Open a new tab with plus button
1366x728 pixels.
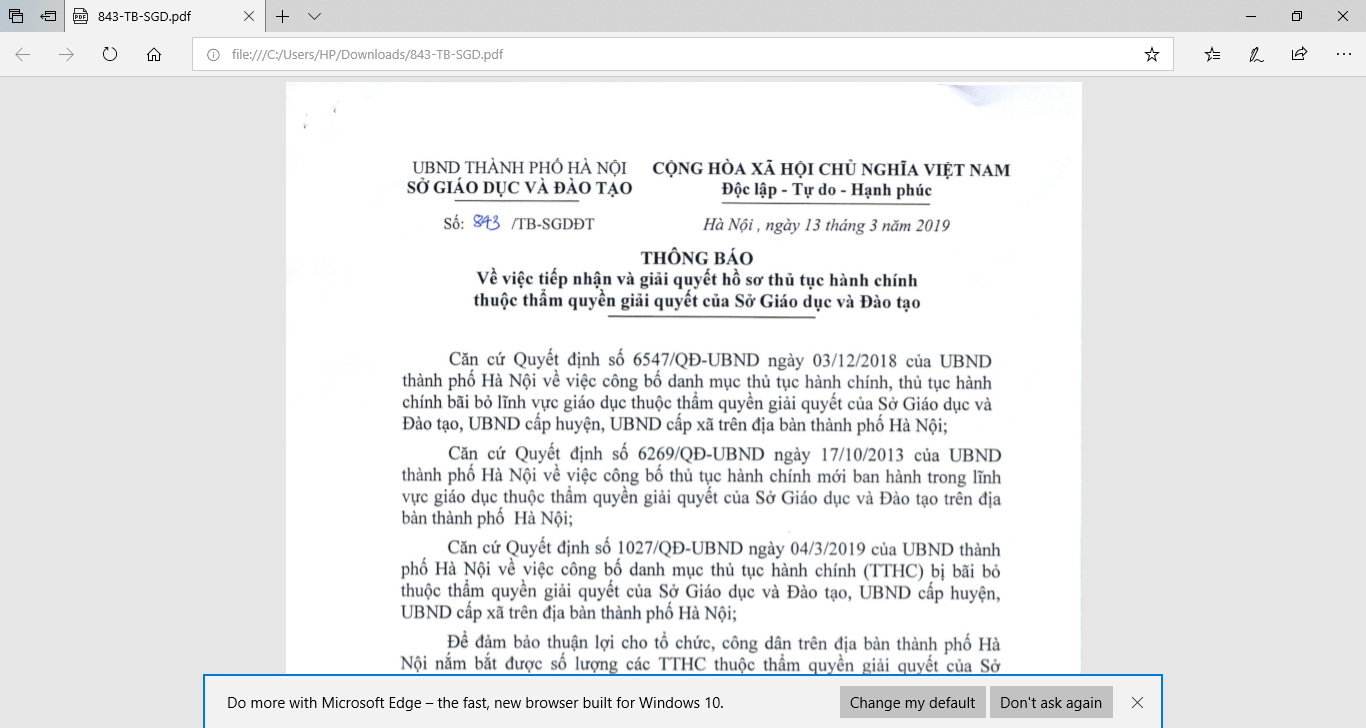point(283,17)
